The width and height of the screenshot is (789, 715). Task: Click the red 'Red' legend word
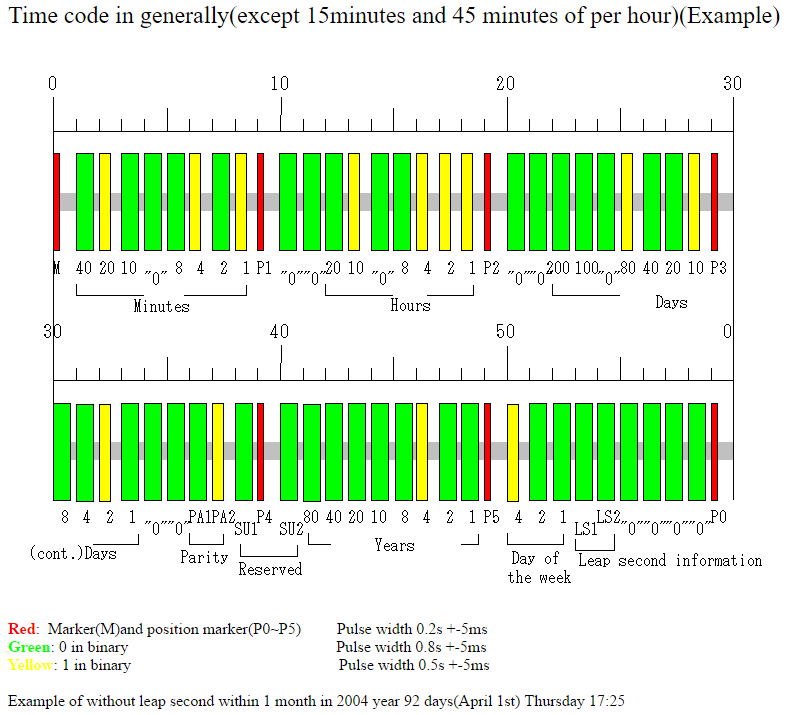(x=22, y=629)
